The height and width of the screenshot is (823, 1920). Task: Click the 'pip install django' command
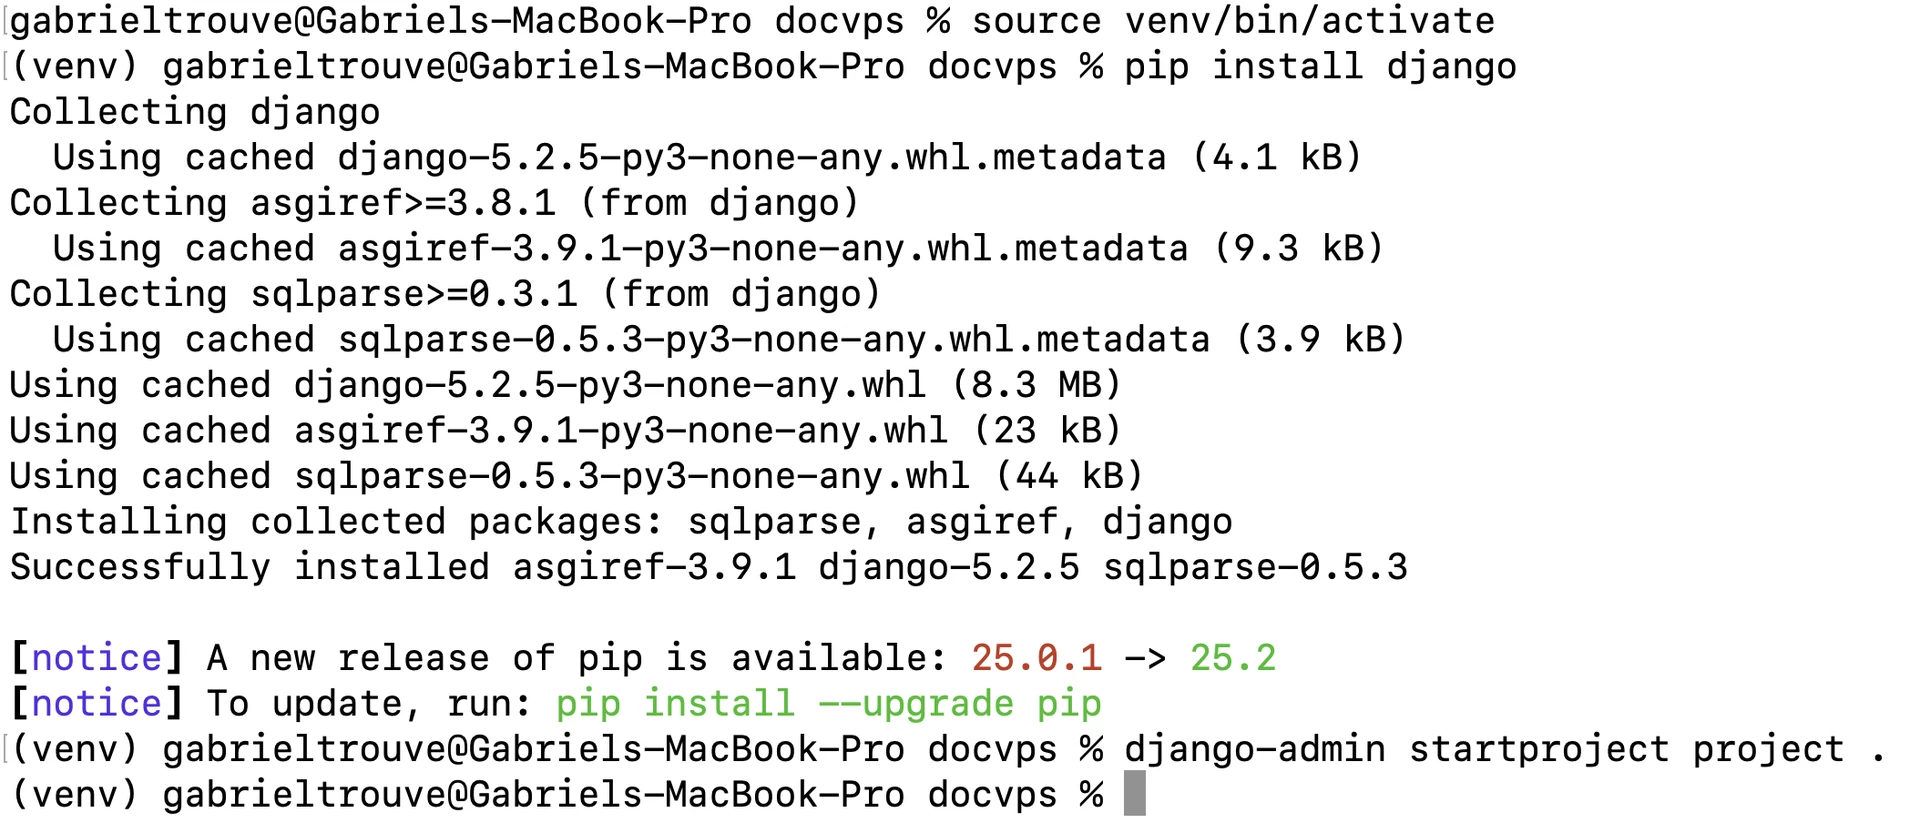pyautogui.click(x=1320, y=67)
